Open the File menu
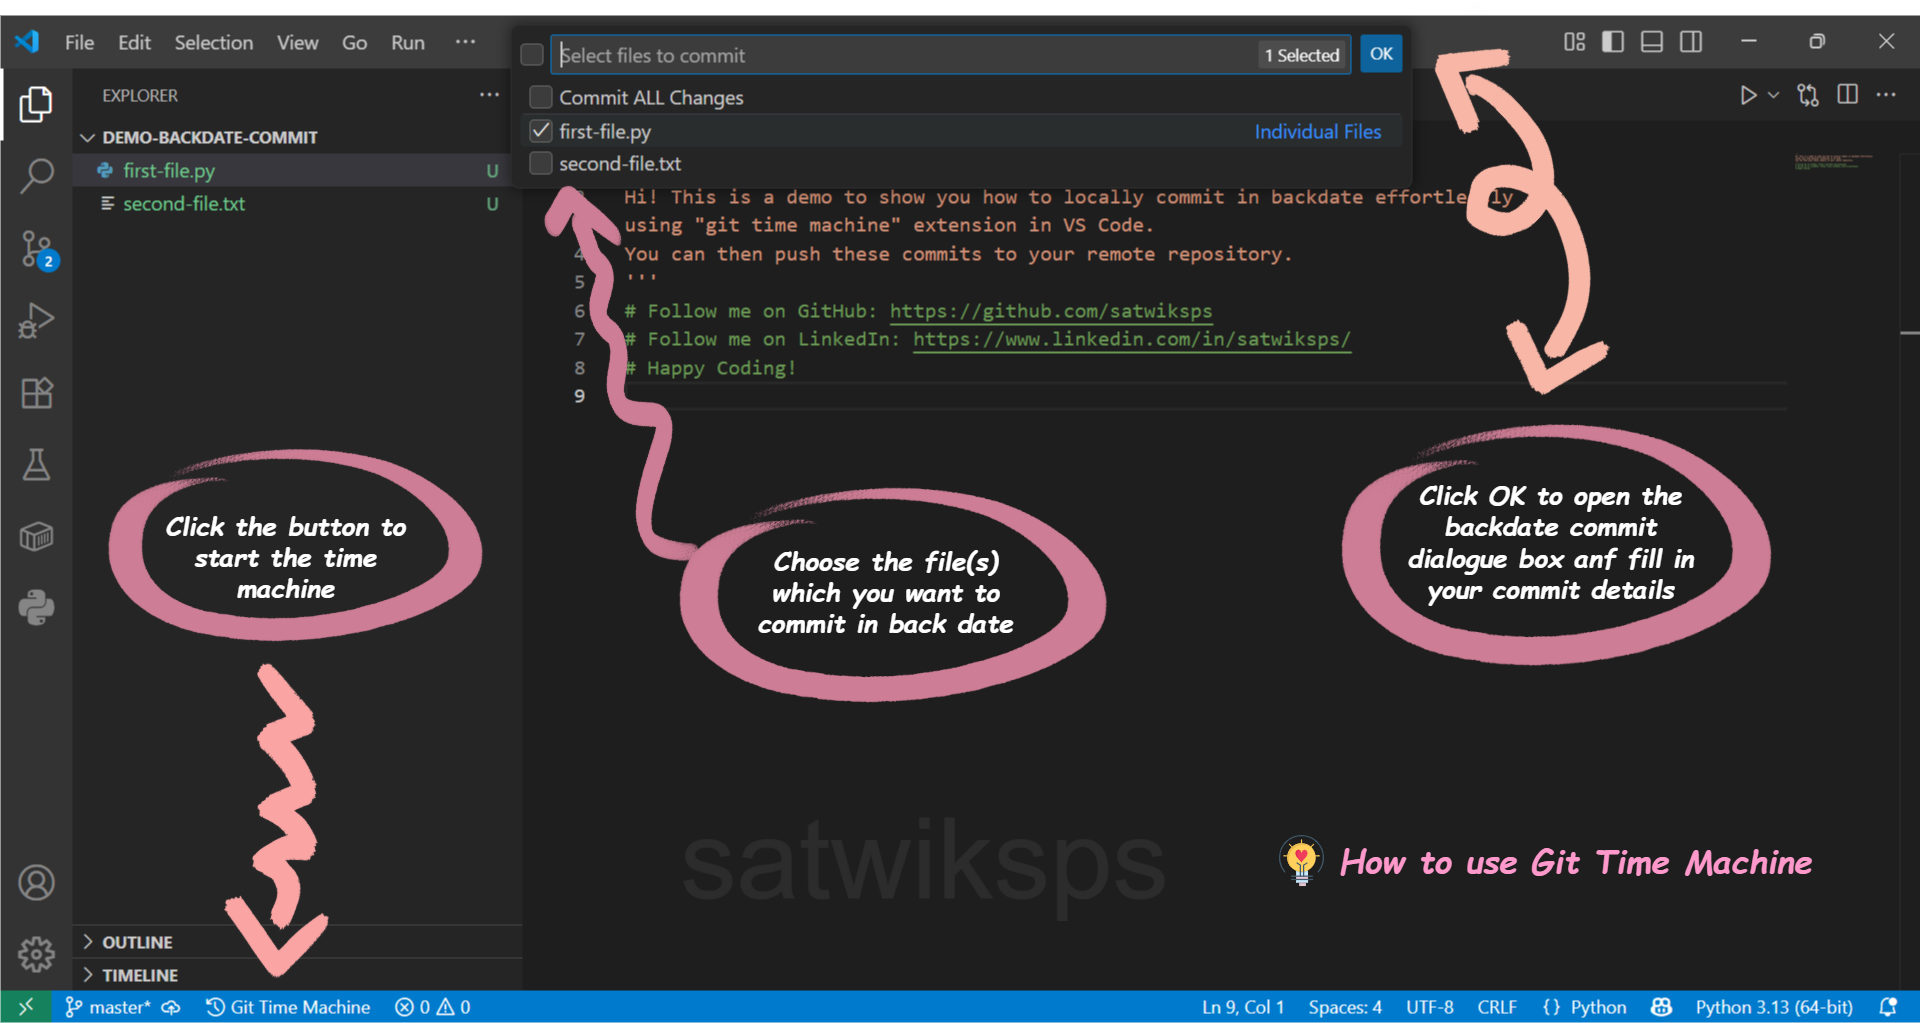 click(79, 42)
